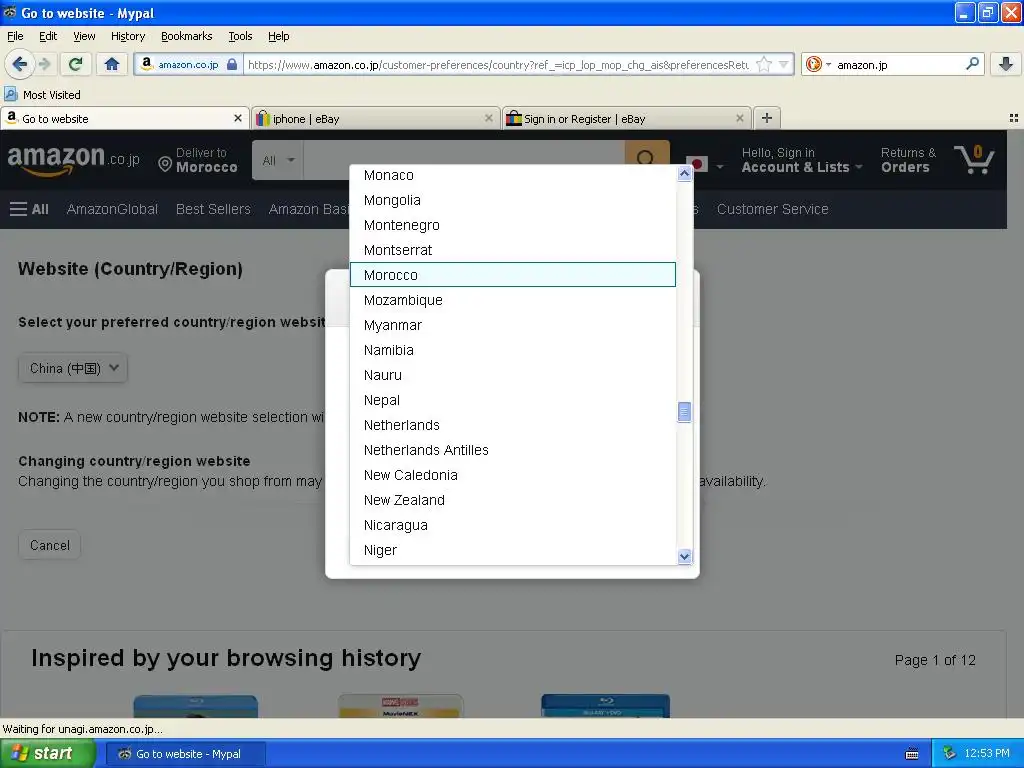This screenshot has height=768, width=1024.
Task: Open the Best Sellers link
Action: point(213,209)
